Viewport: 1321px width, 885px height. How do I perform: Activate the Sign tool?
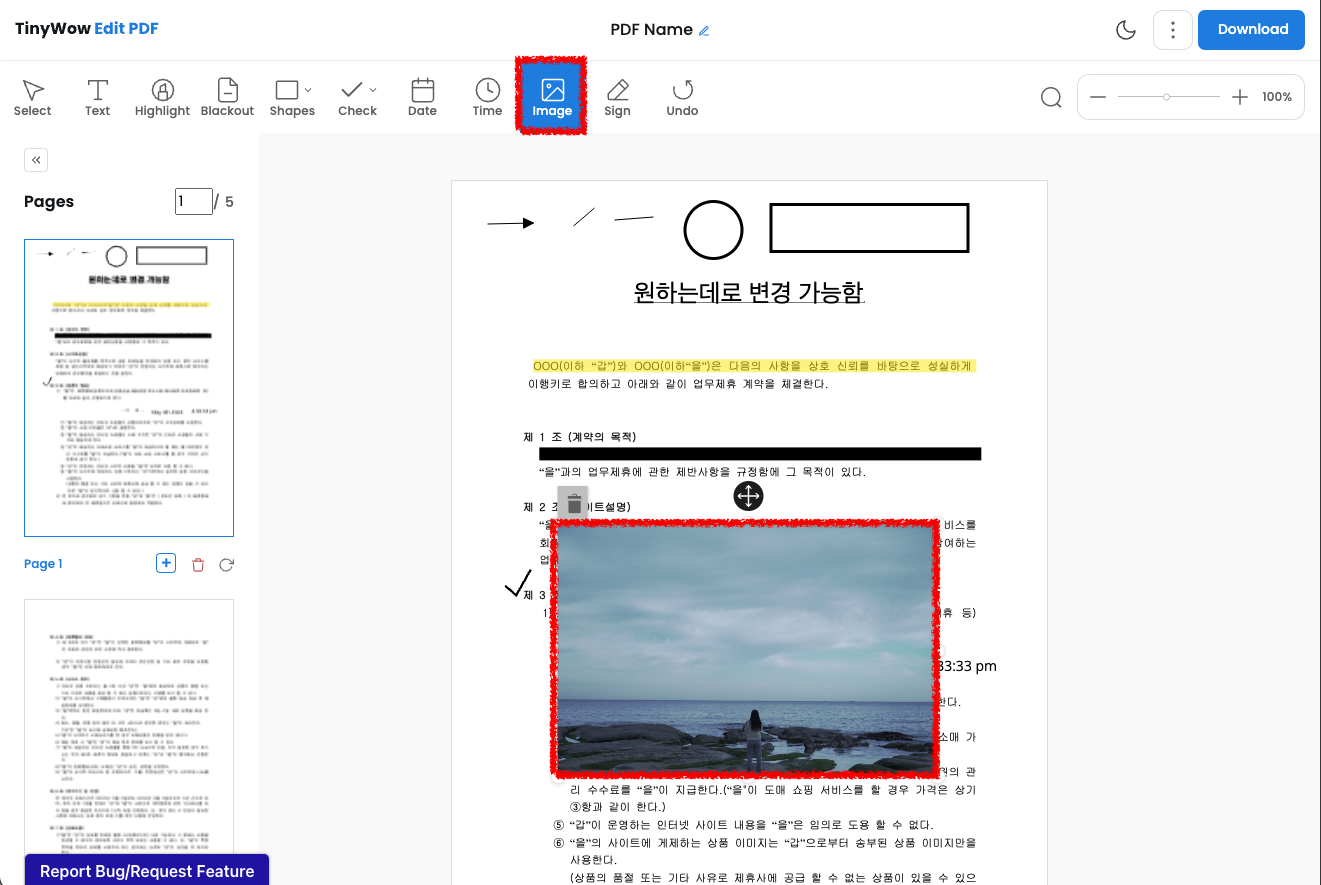click(618, 96)
